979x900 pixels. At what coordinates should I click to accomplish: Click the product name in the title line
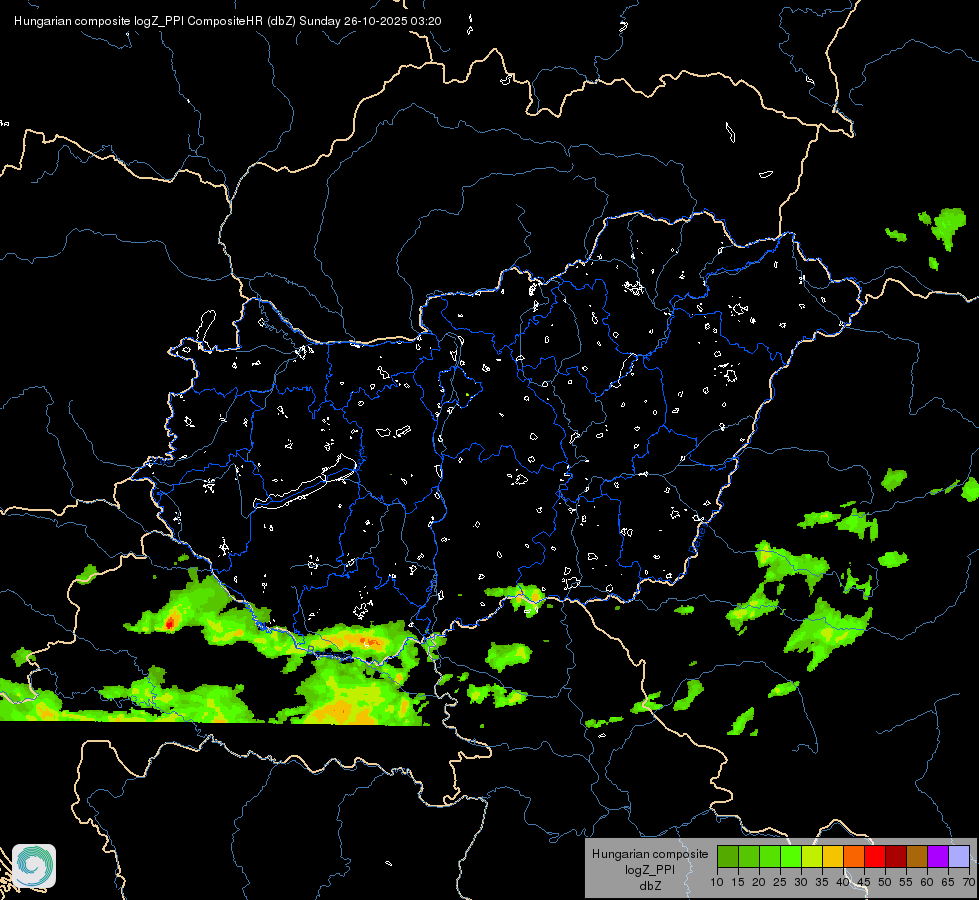point(154,21)
